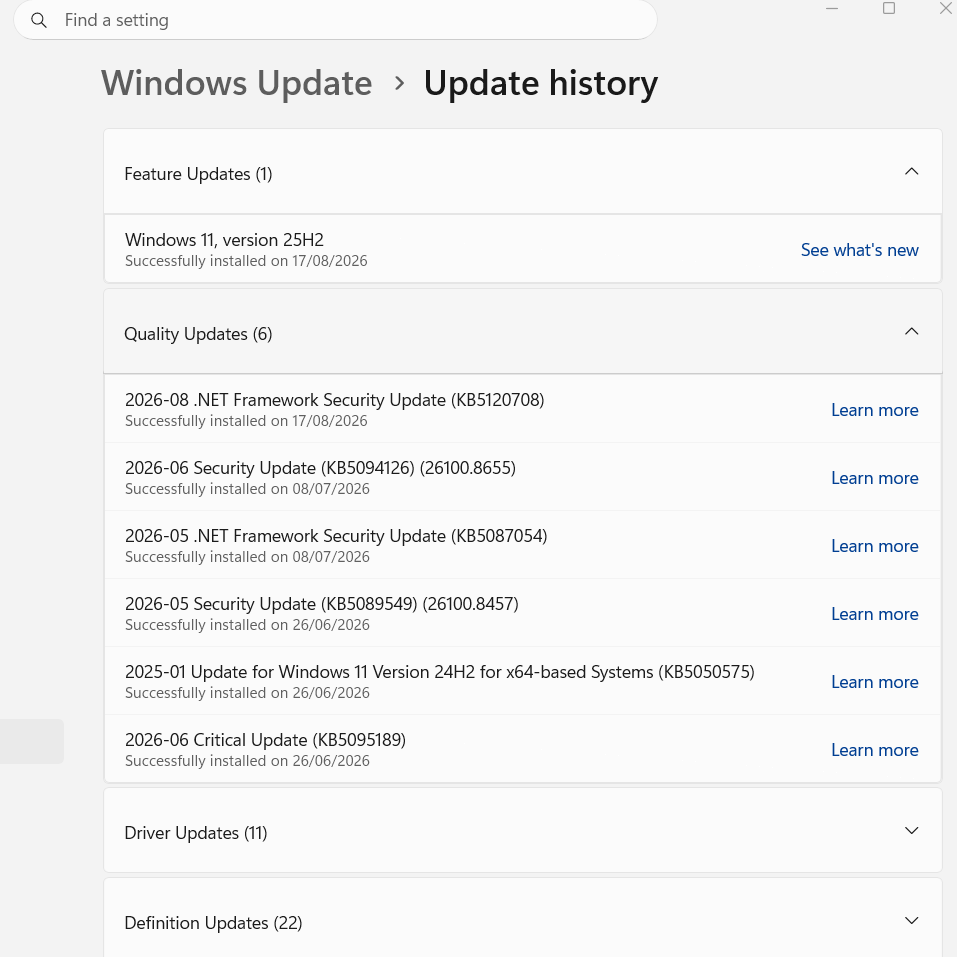957x957 pixels.
Task: Click Feature Updates (1) header text
Action: click(198, 174)
